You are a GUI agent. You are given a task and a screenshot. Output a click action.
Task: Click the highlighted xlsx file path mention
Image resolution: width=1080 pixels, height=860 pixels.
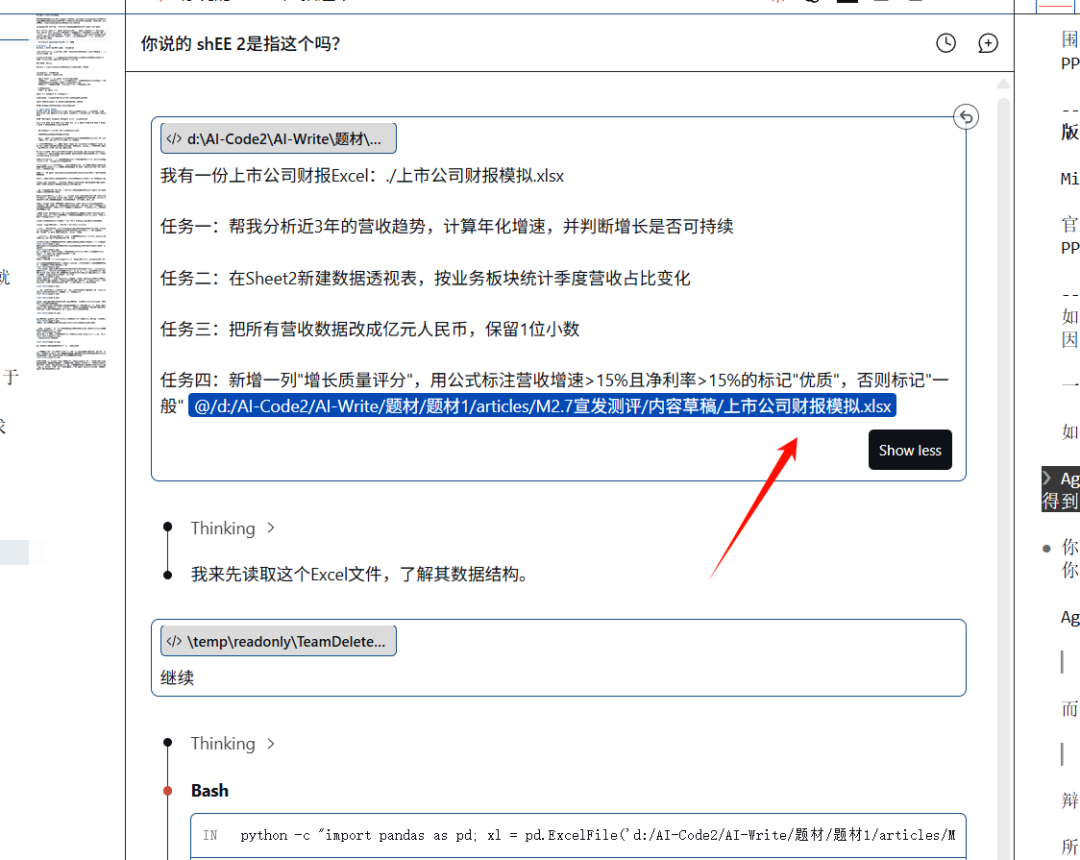point(542,406)
